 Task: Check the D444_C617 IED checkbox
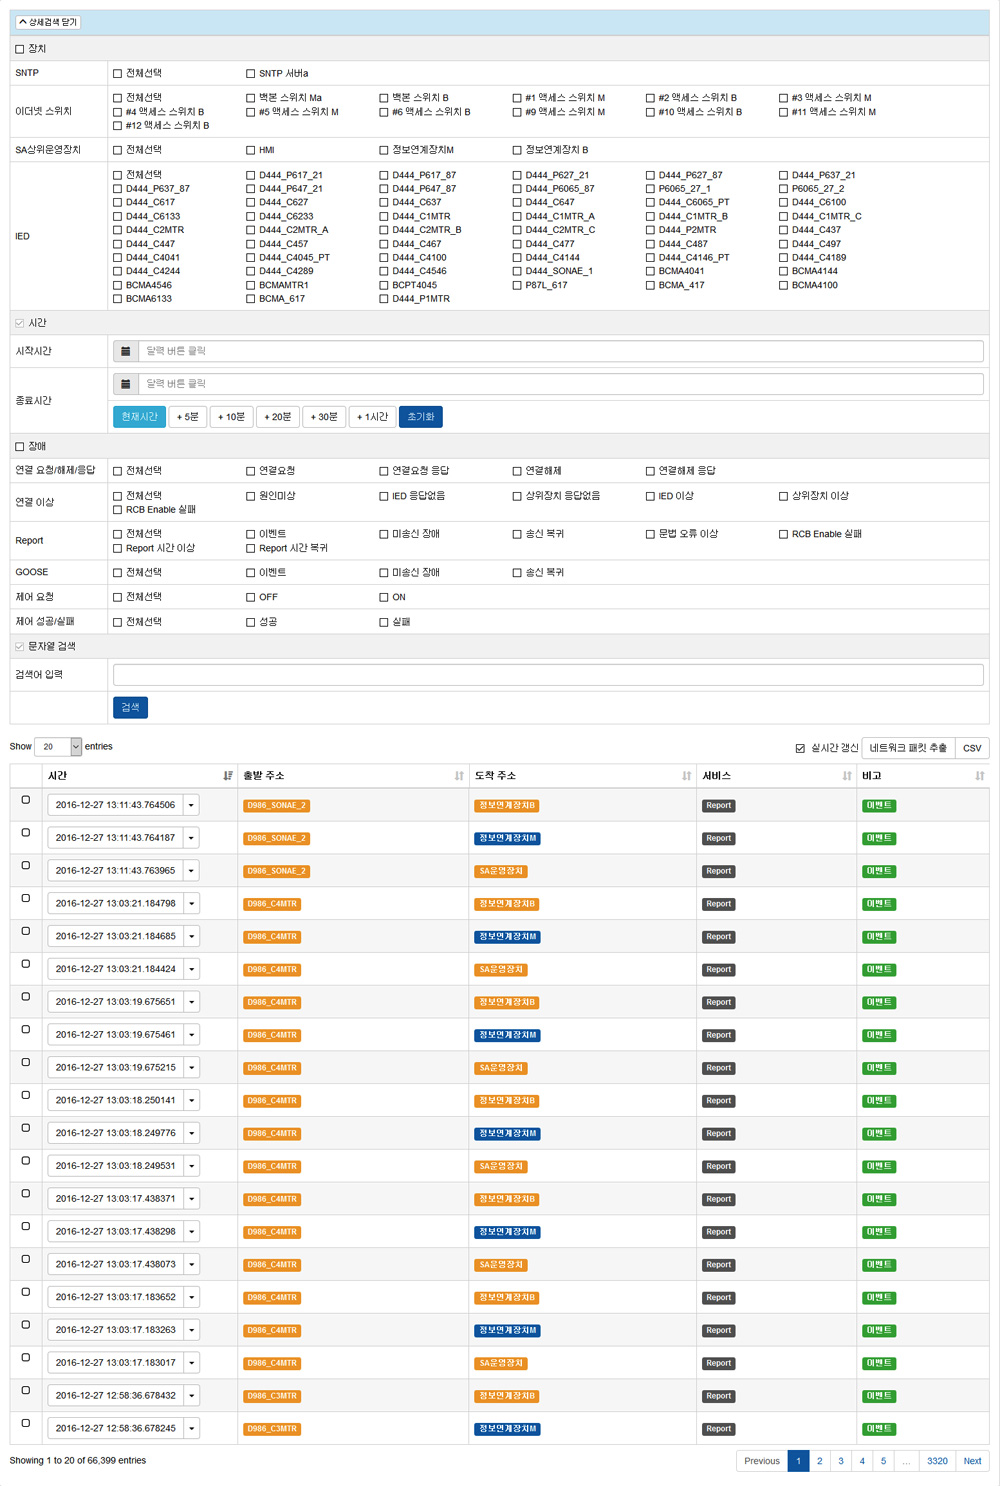[x=118, y=202]
